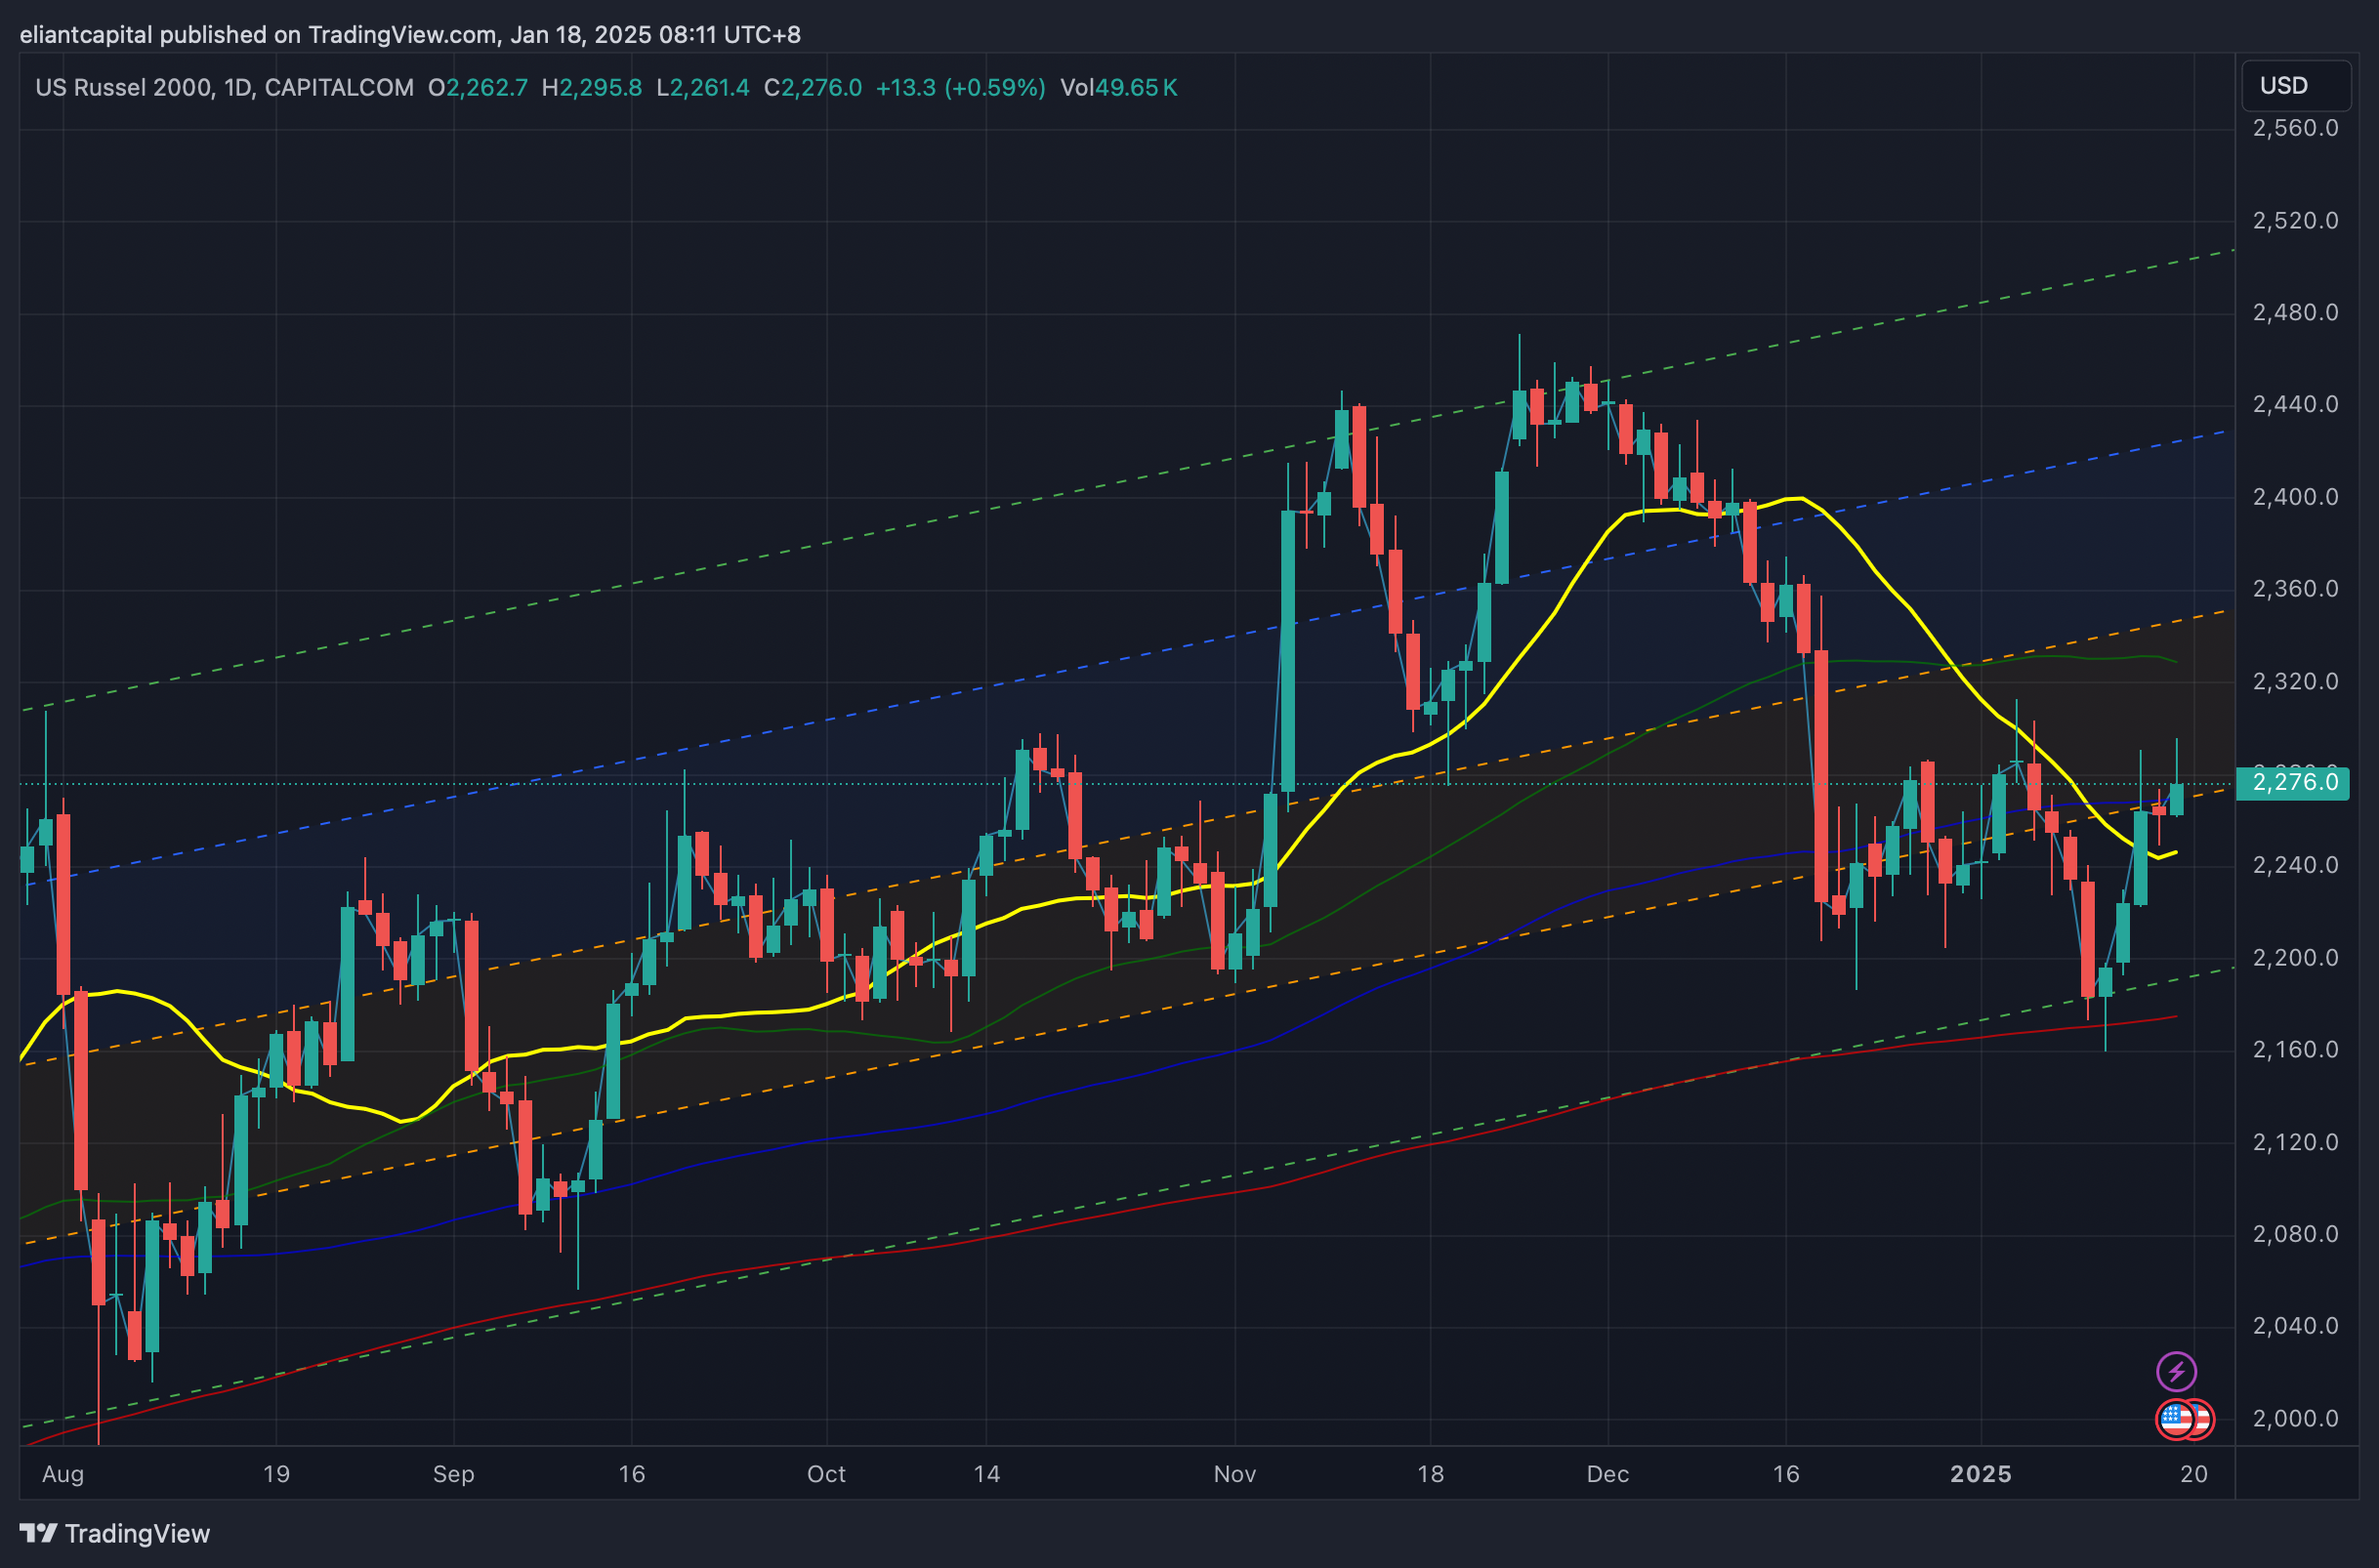Click the 2,560.0 price scale label
This screenshot has height=1568, width=2379.
(2295, 128)
